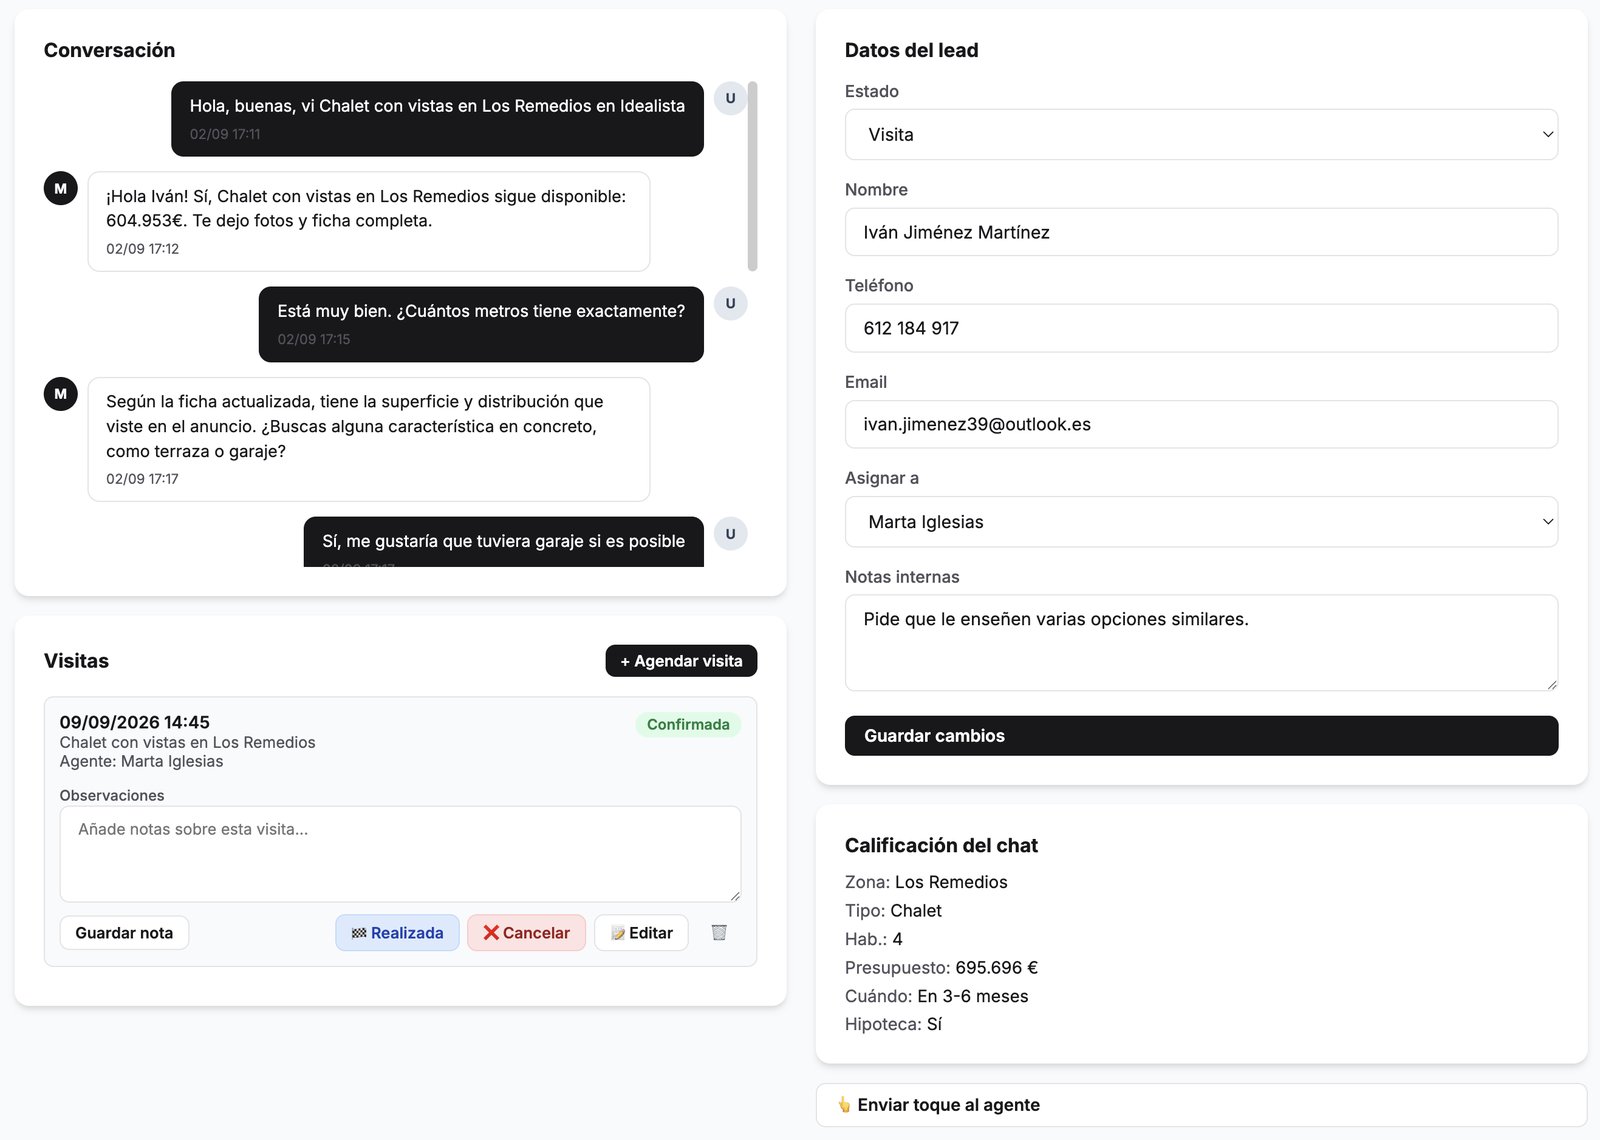Click the Tipo: Chalet line

pyautogui.click(x=893, y=910)
